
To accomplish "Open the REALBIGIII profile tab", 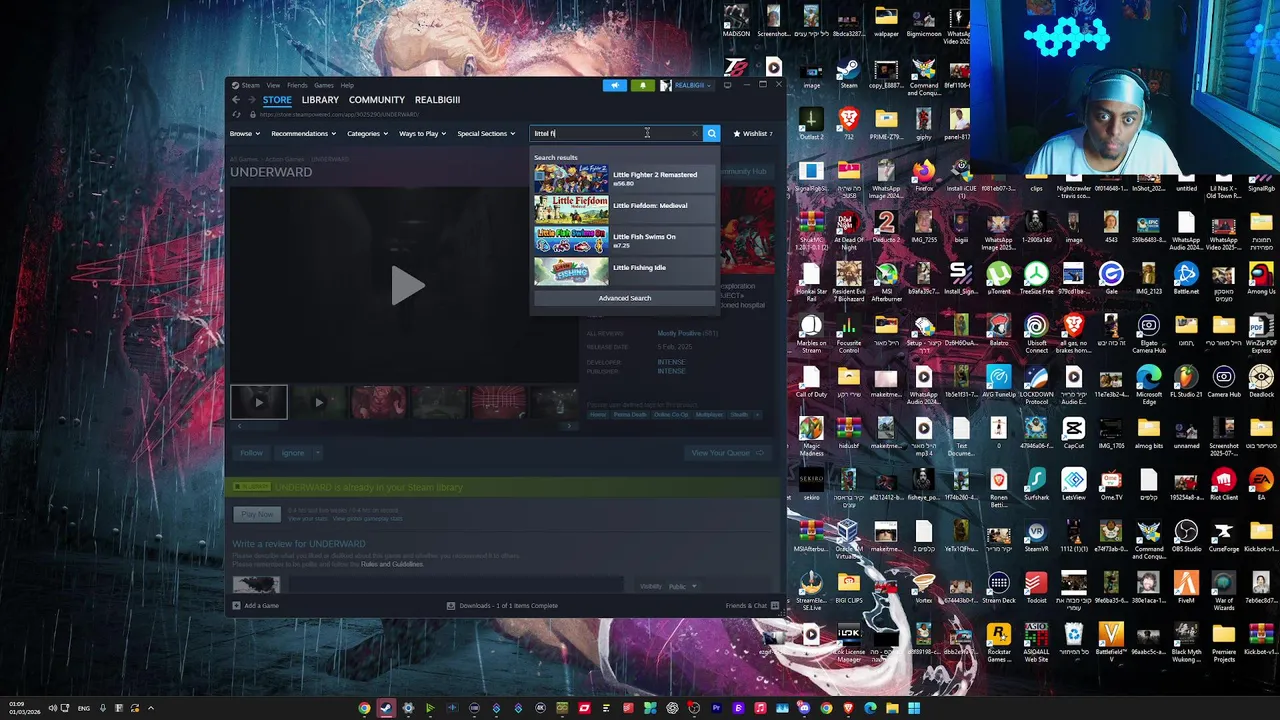I will pos(437,100).
